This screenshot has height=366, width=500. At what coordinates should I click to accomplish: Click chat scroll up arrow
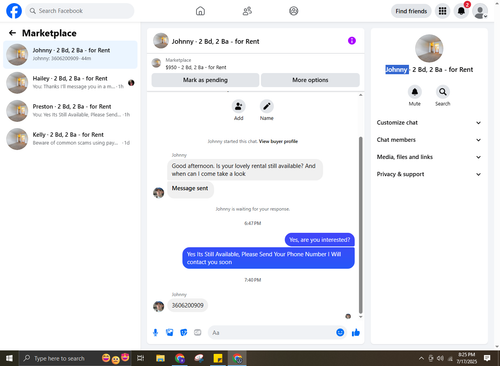(x=361, y=95)
